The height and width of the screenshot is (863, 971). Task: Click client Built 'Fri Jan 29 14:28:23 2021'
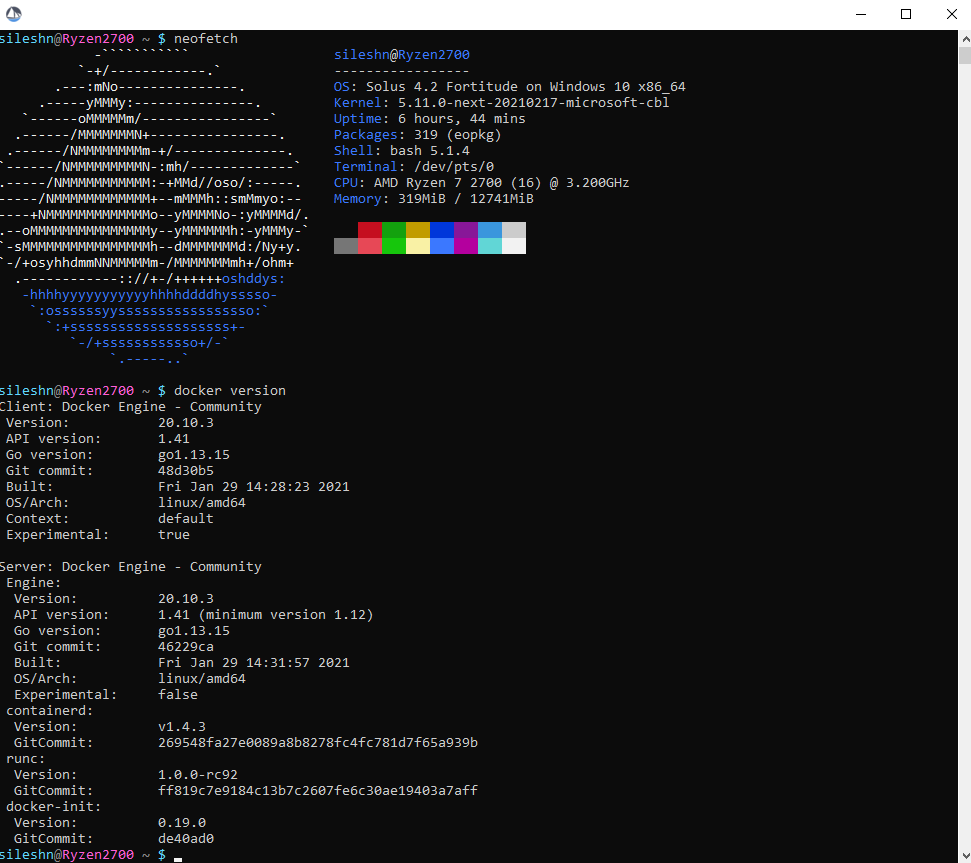254,487
